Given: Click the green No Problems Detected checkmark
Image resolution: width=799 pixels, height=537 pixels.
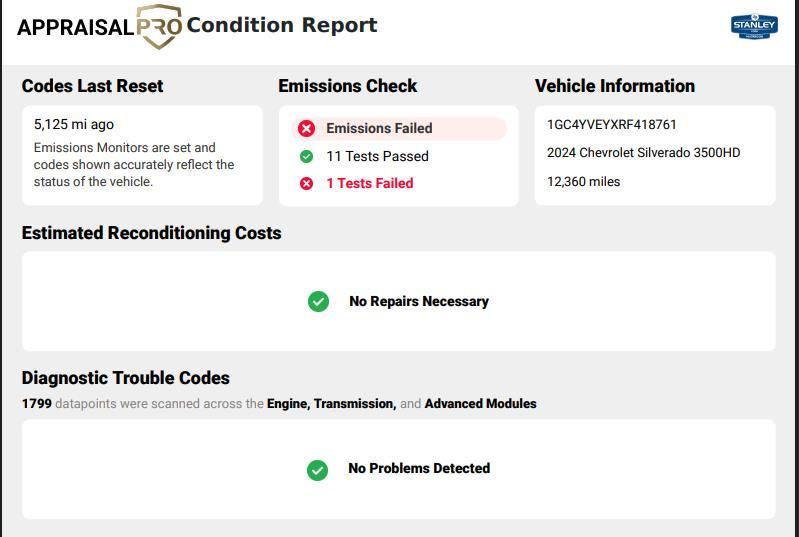Looking at the screenshot, I should (317, 469).
